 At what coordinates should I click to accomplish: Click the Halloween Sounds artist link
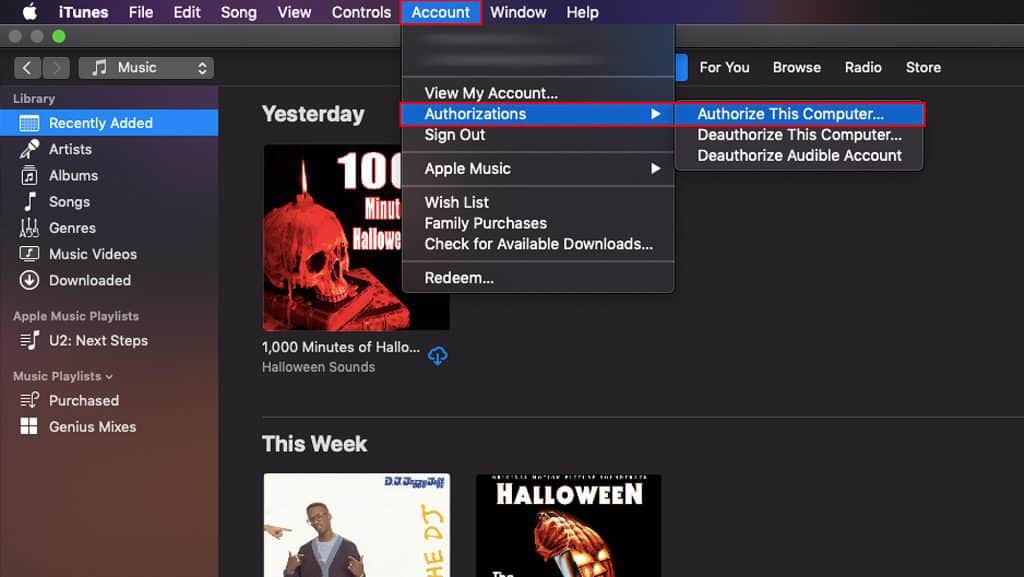click(318, 367)
